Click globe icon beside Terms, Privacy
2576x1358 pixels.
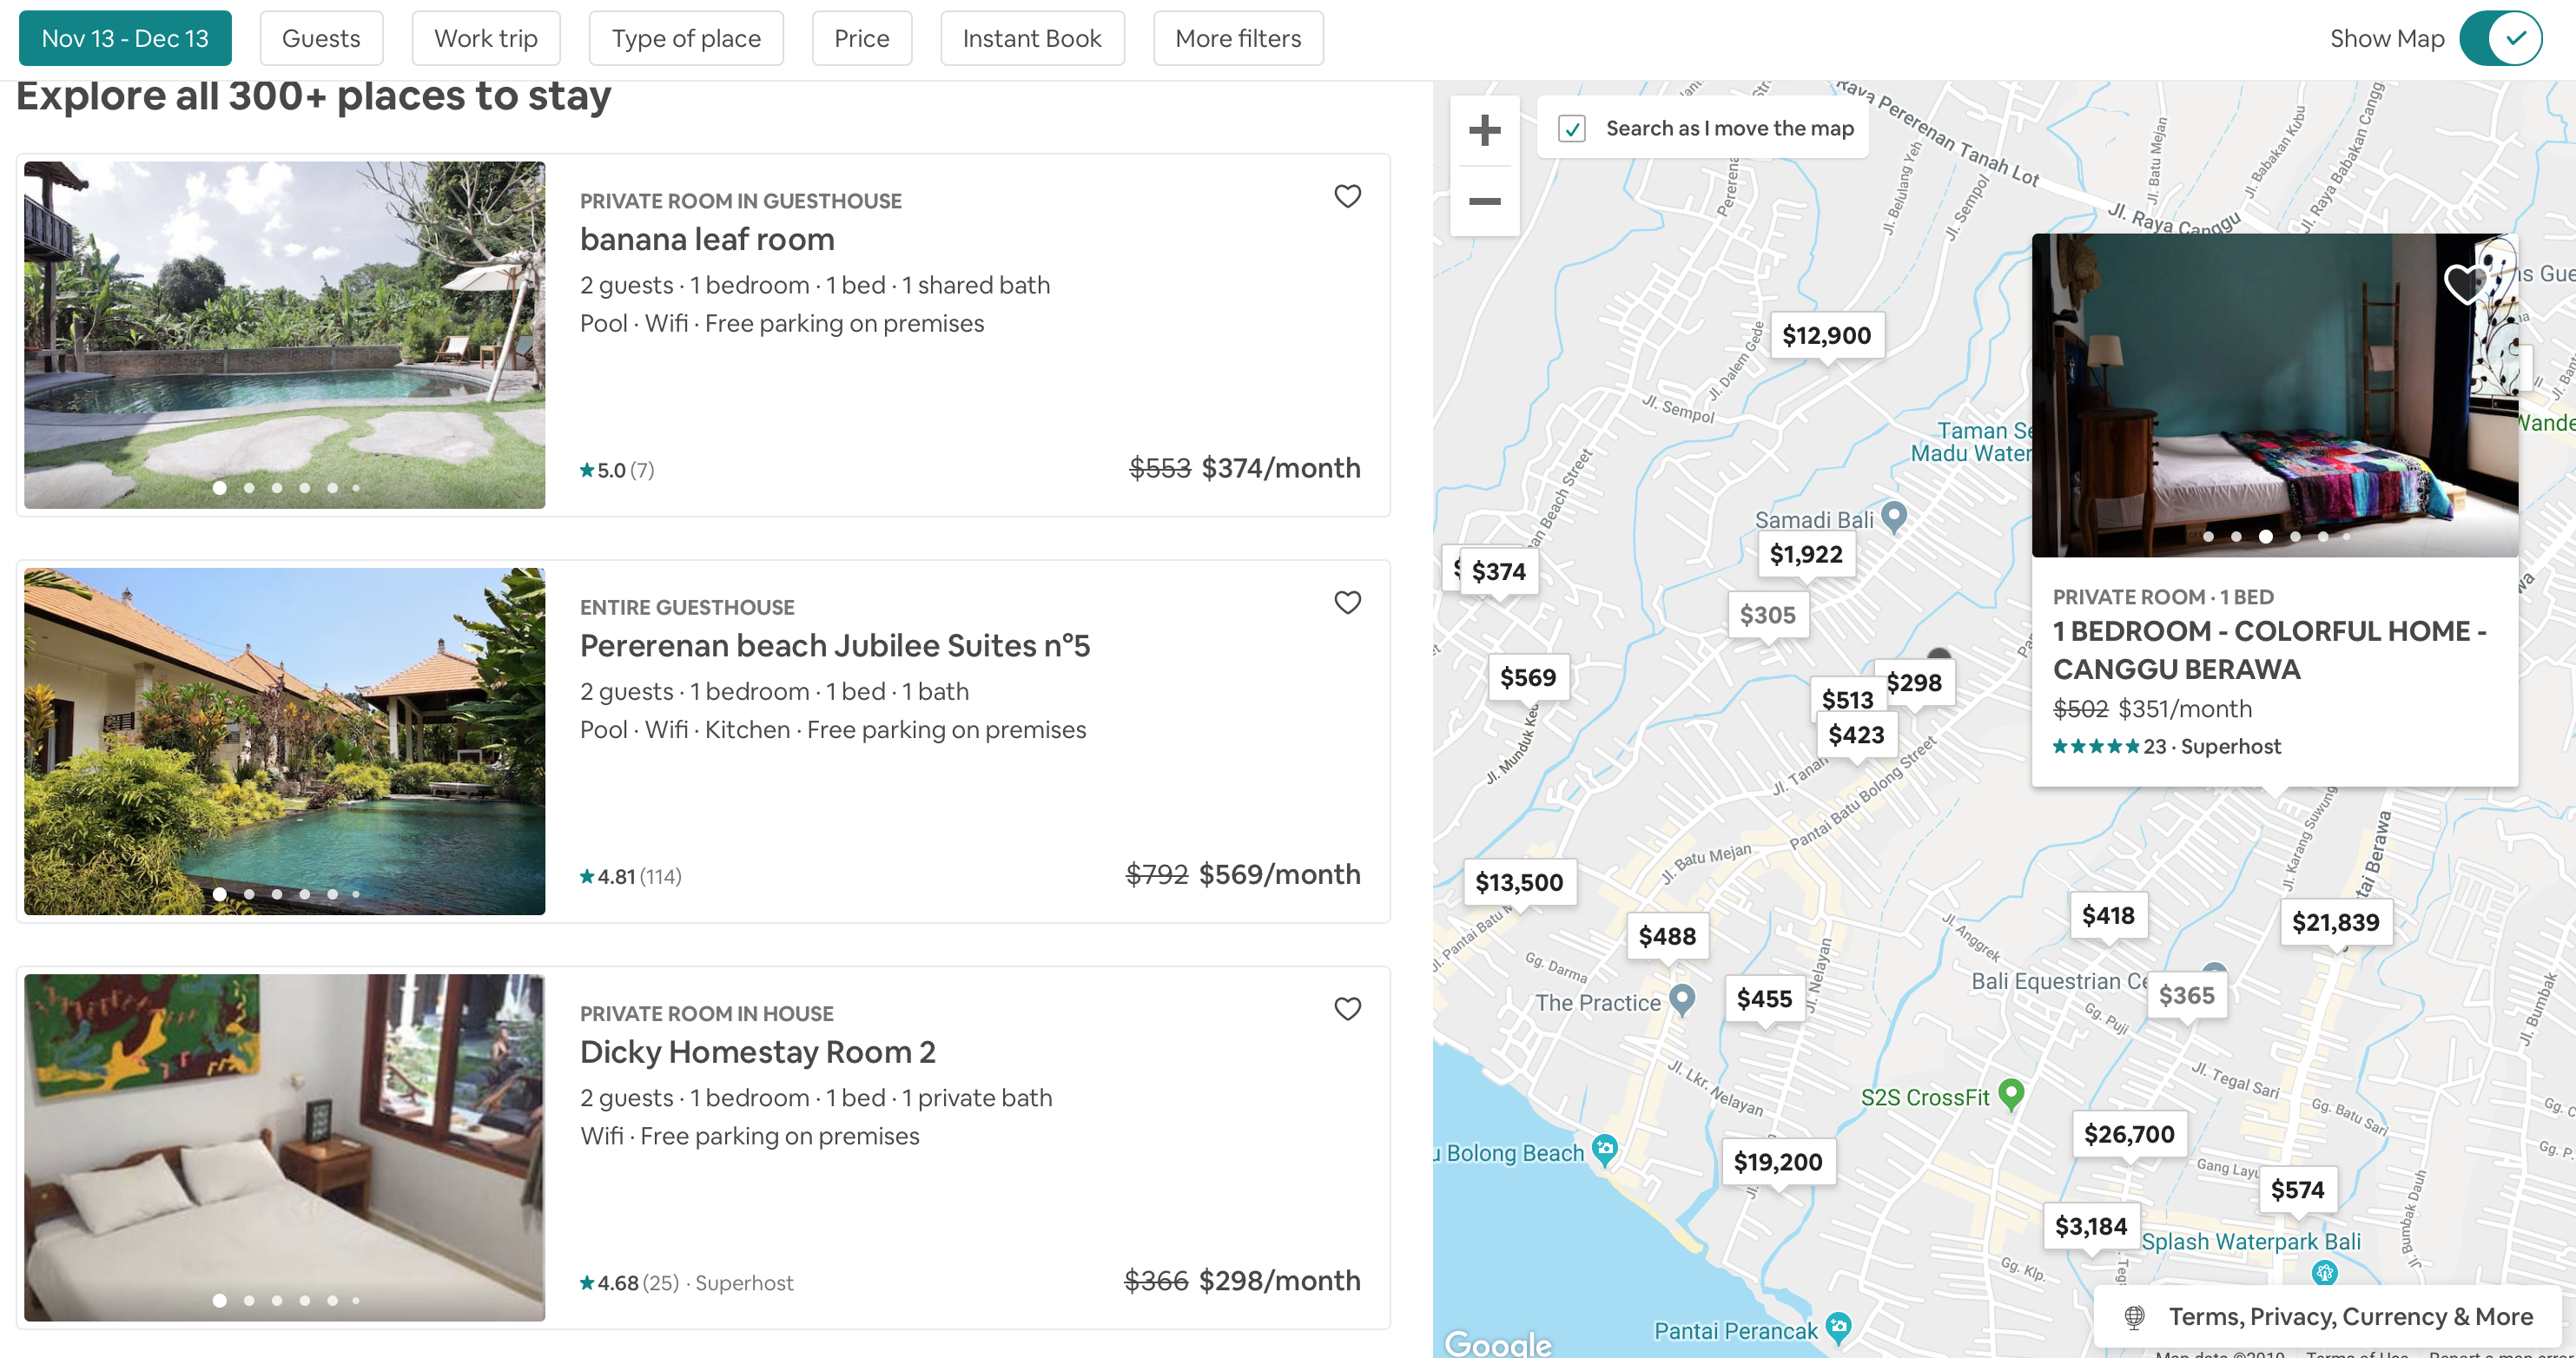point(2134,1317)
